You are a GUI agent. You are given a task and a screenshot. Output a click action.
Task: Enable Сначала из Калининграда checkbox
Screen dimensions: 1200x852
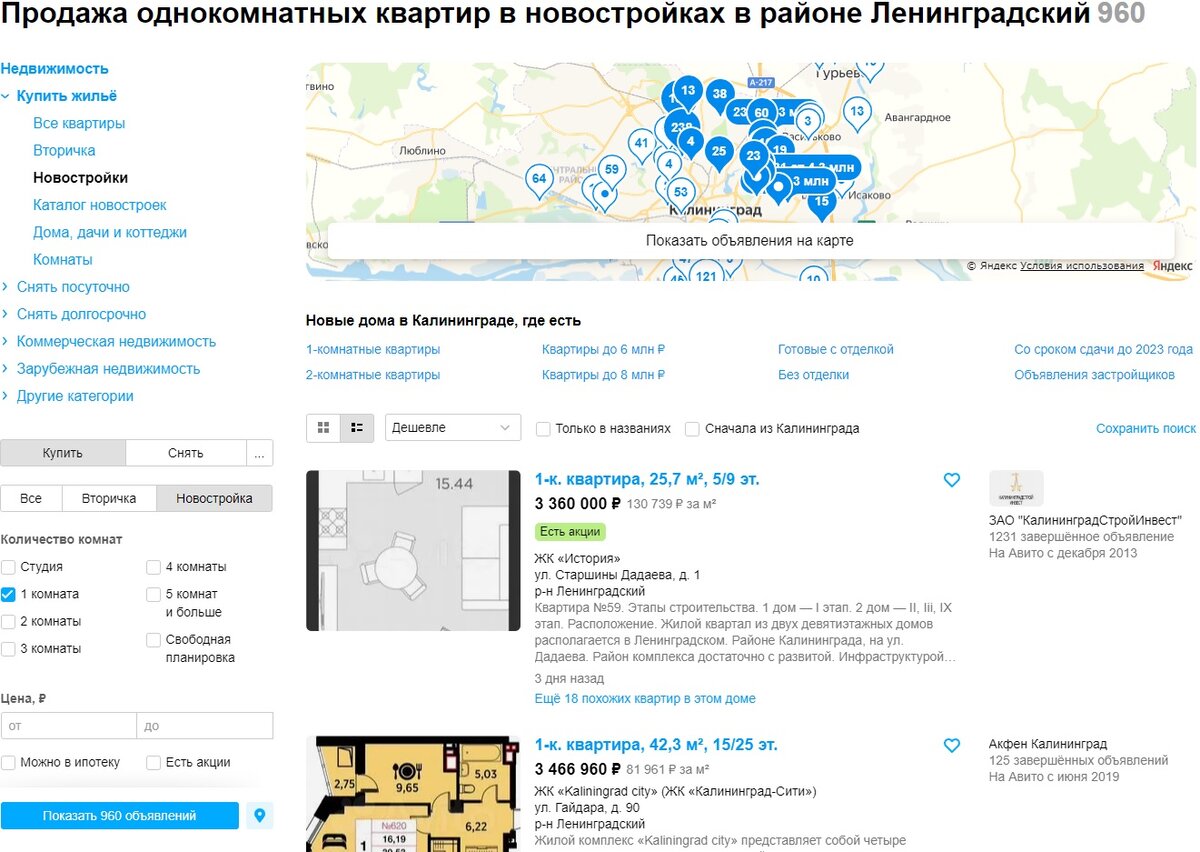pyautogui.click(x=692, y=429)
